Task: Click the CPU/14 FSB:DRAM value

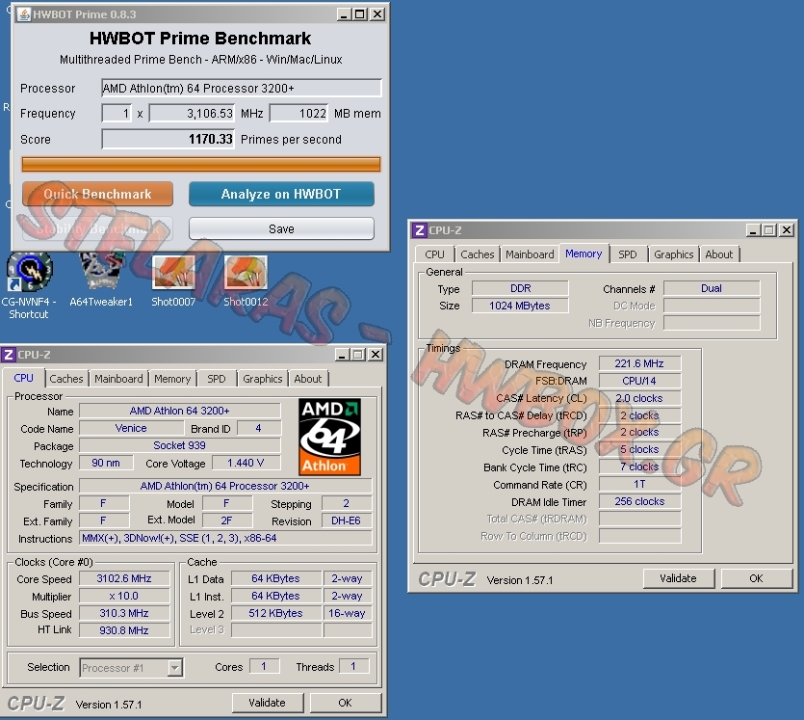Action: [640, 381]
